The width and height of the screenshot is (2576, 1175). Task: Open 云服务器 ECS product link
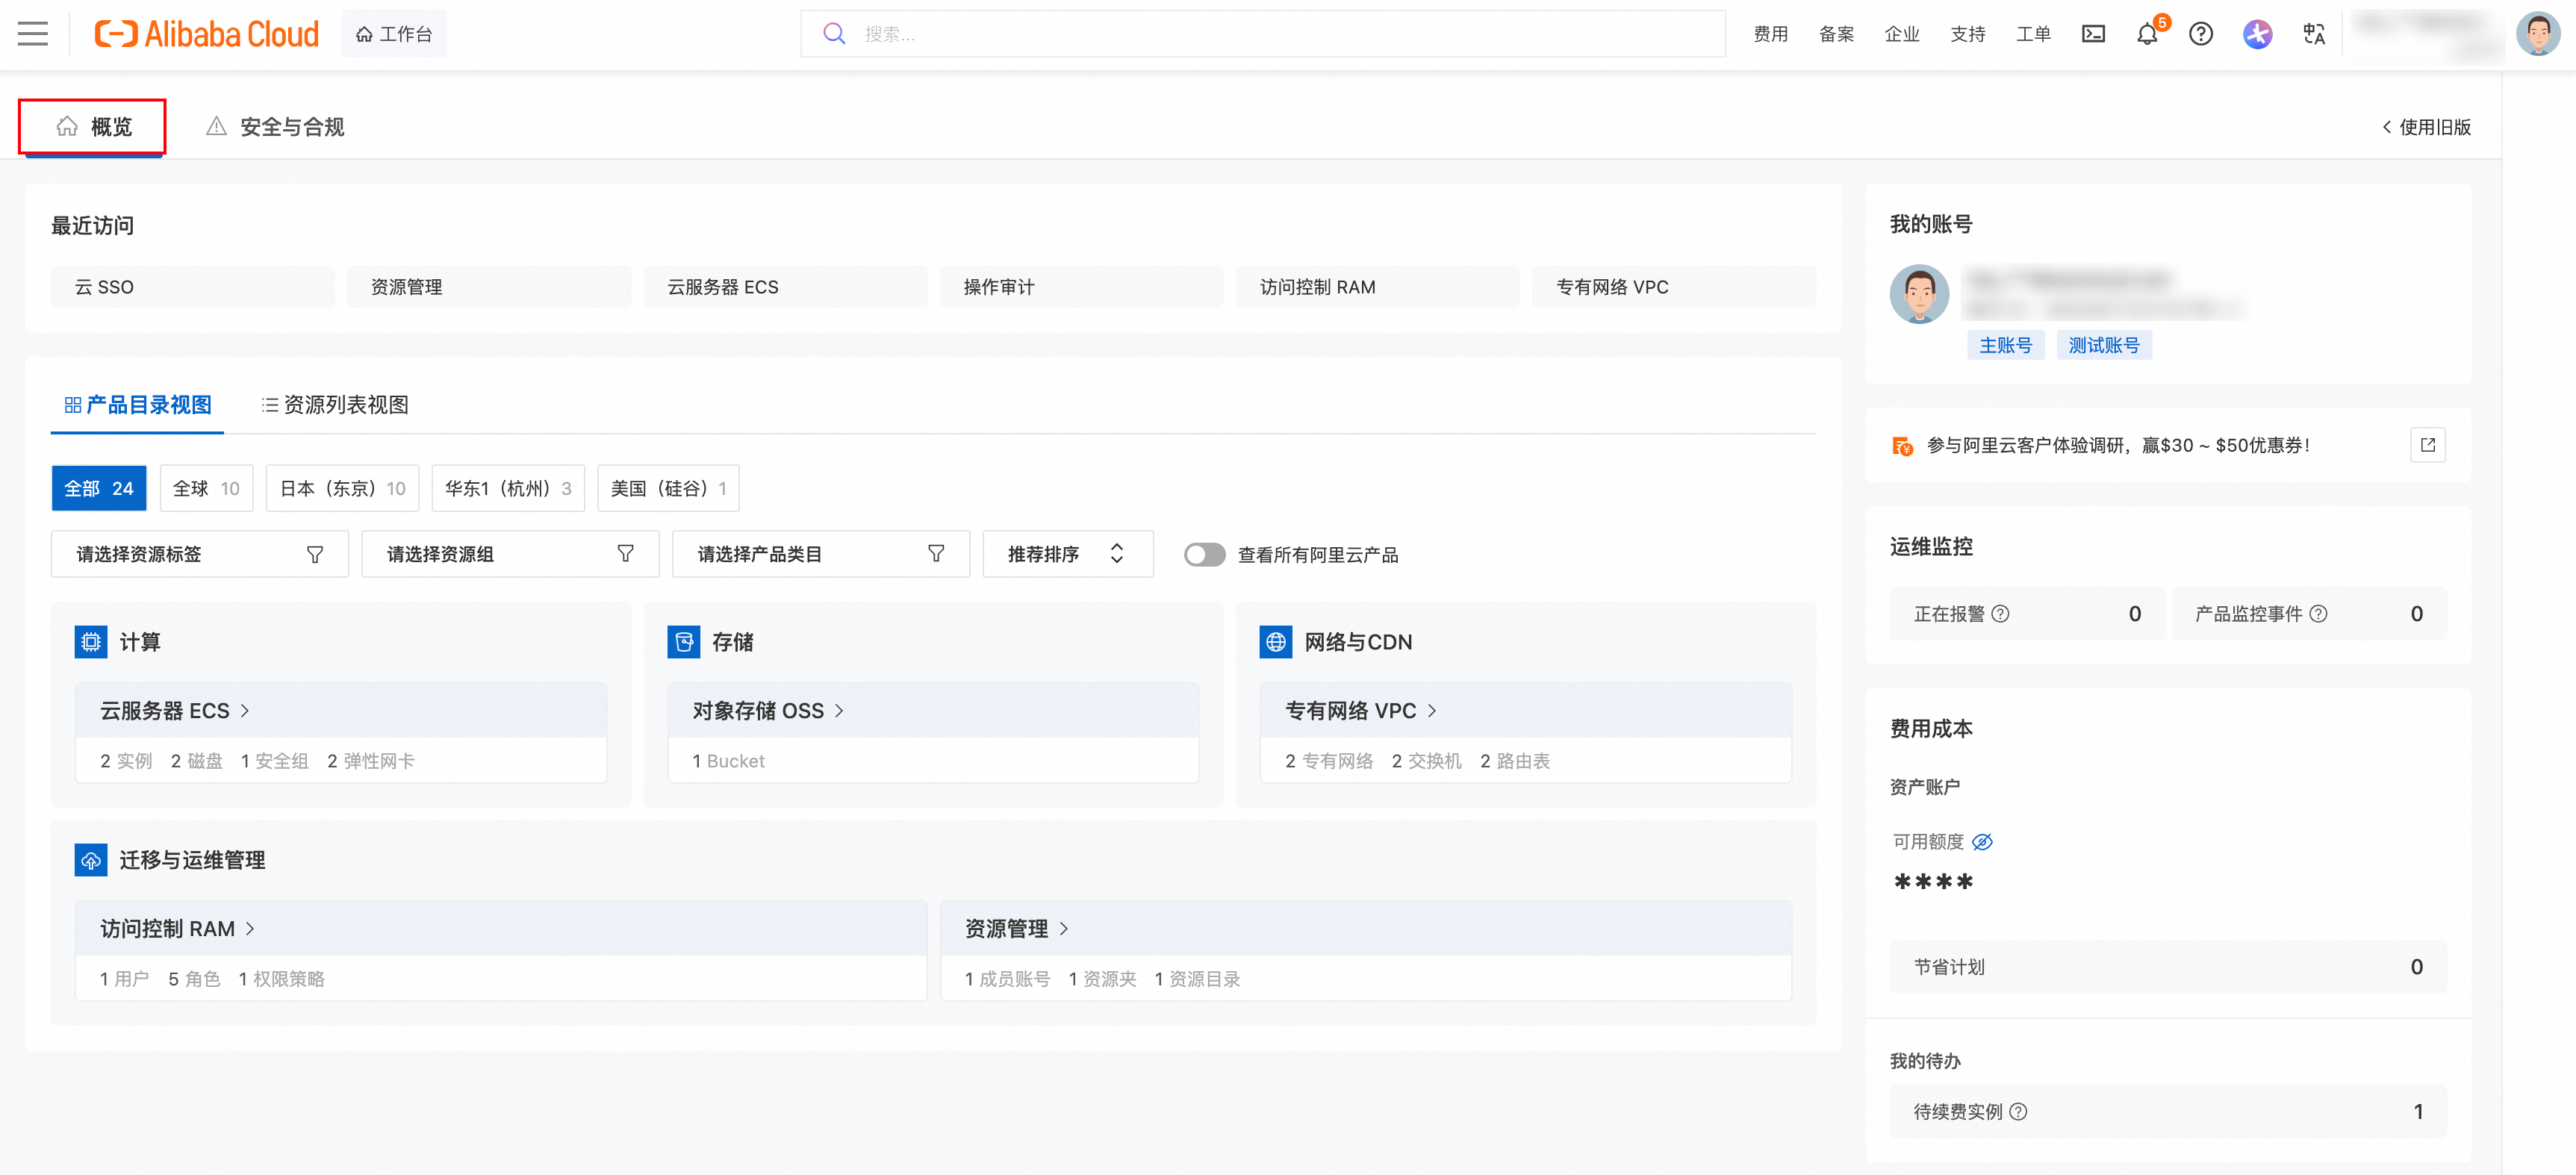click(x=174, y=711)
